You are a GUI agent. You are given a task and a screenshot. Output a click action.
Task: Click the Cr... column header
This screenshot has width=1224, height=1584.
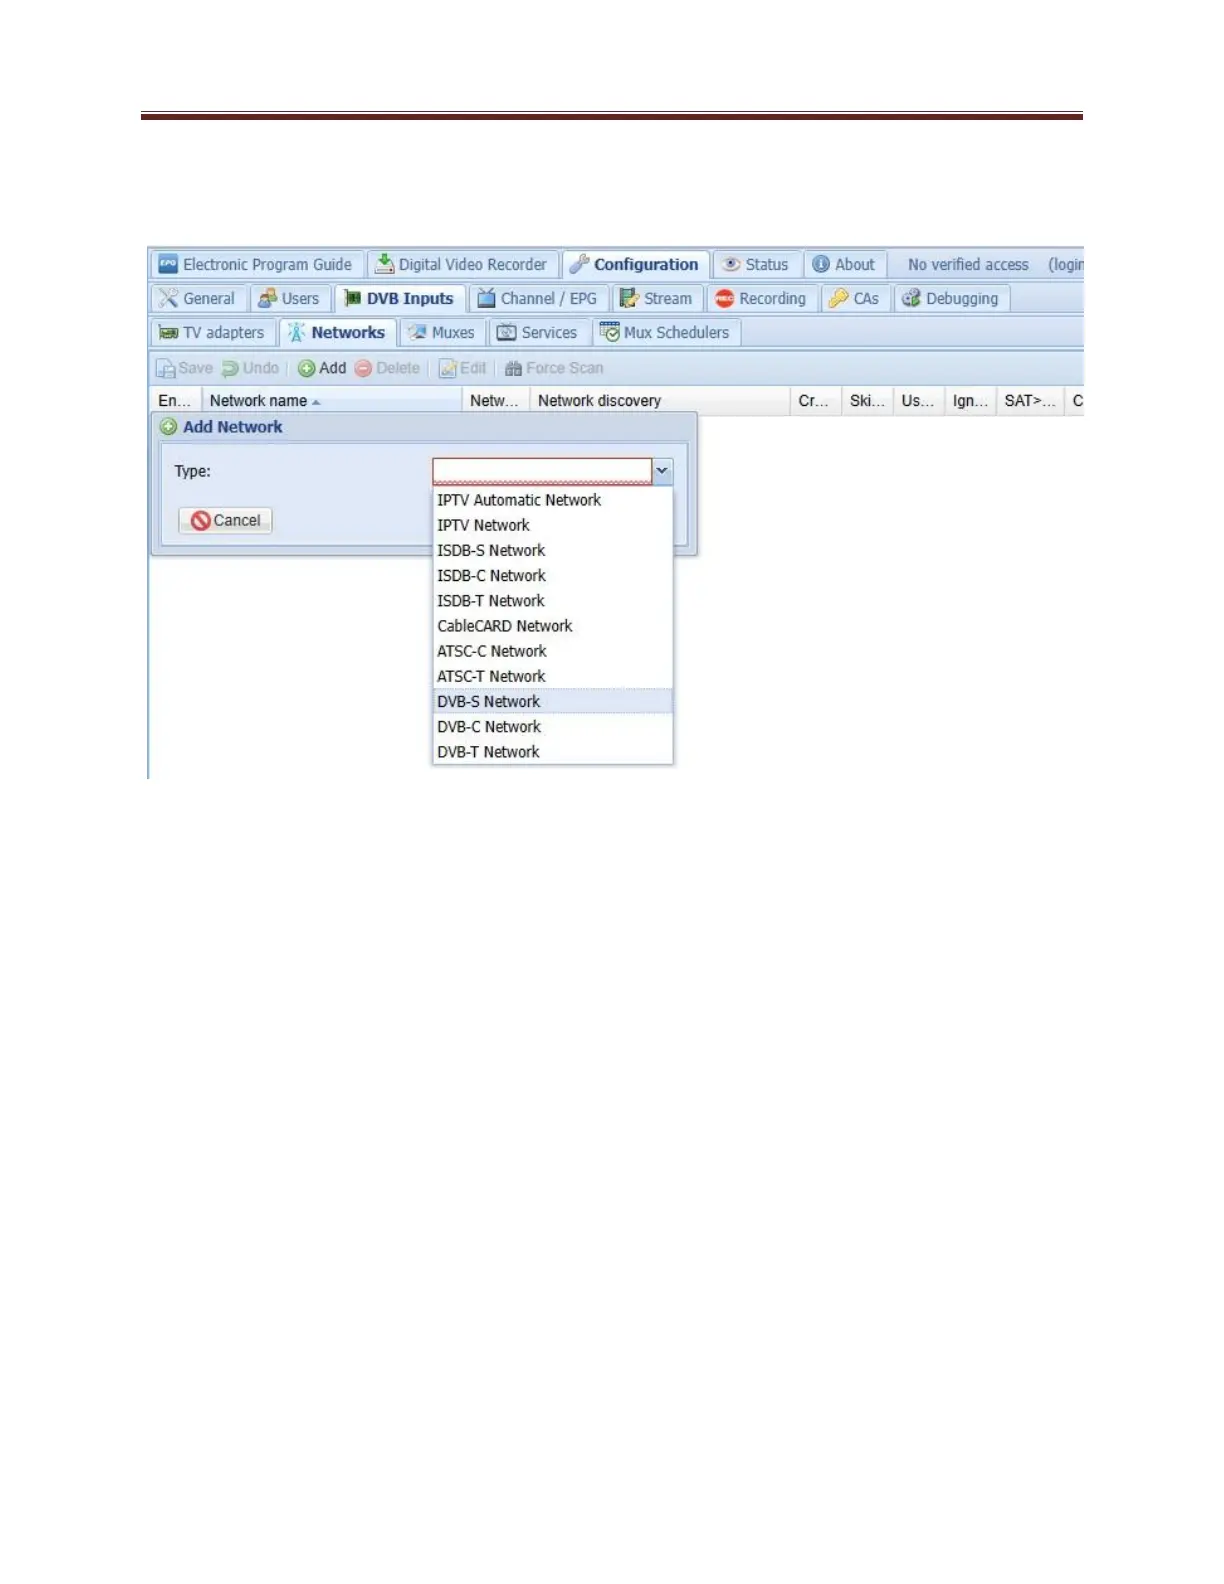point(816,401)
